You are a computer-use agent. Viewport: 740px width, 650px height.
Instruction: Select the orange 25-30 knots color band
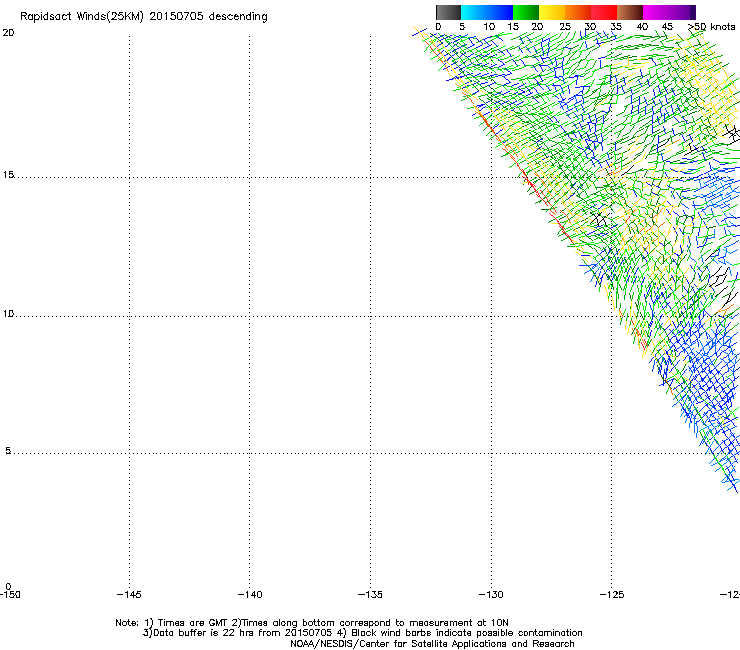point(578,12)
